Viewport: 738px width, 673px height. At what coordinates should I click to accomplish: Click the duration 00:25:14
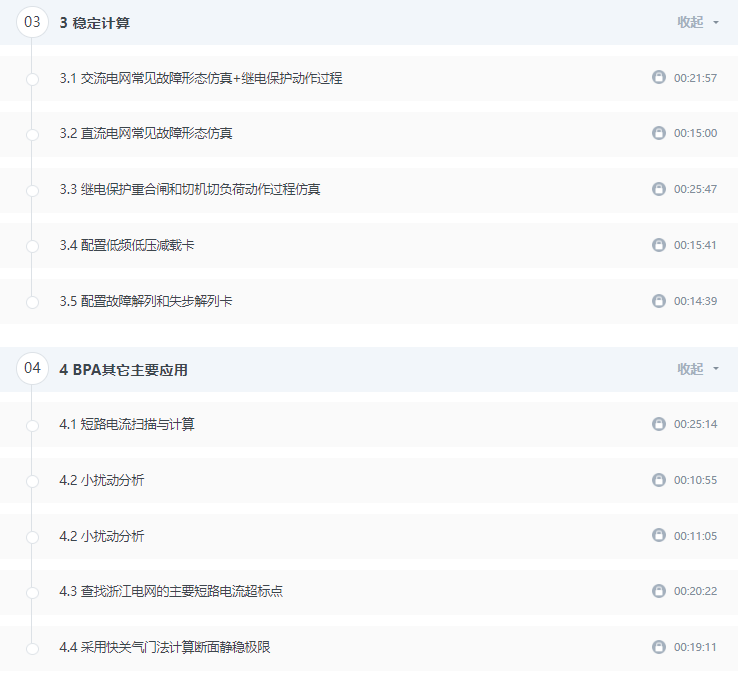695,424
